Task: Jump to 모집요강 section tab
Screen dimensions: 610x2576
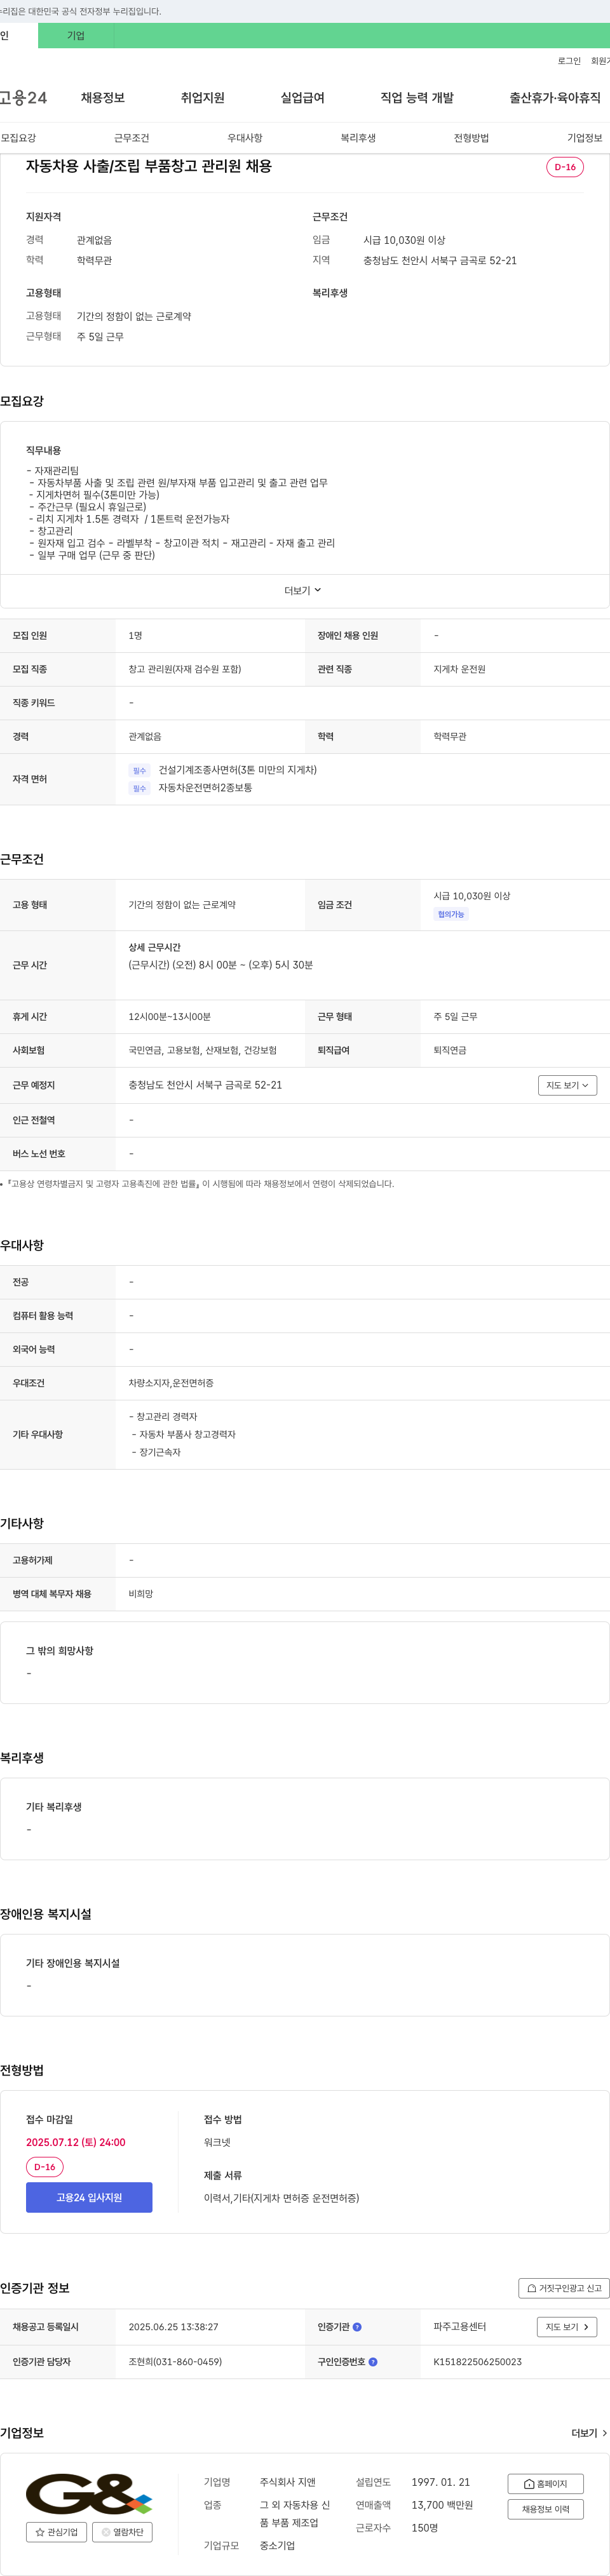Action: coord(18,138)
